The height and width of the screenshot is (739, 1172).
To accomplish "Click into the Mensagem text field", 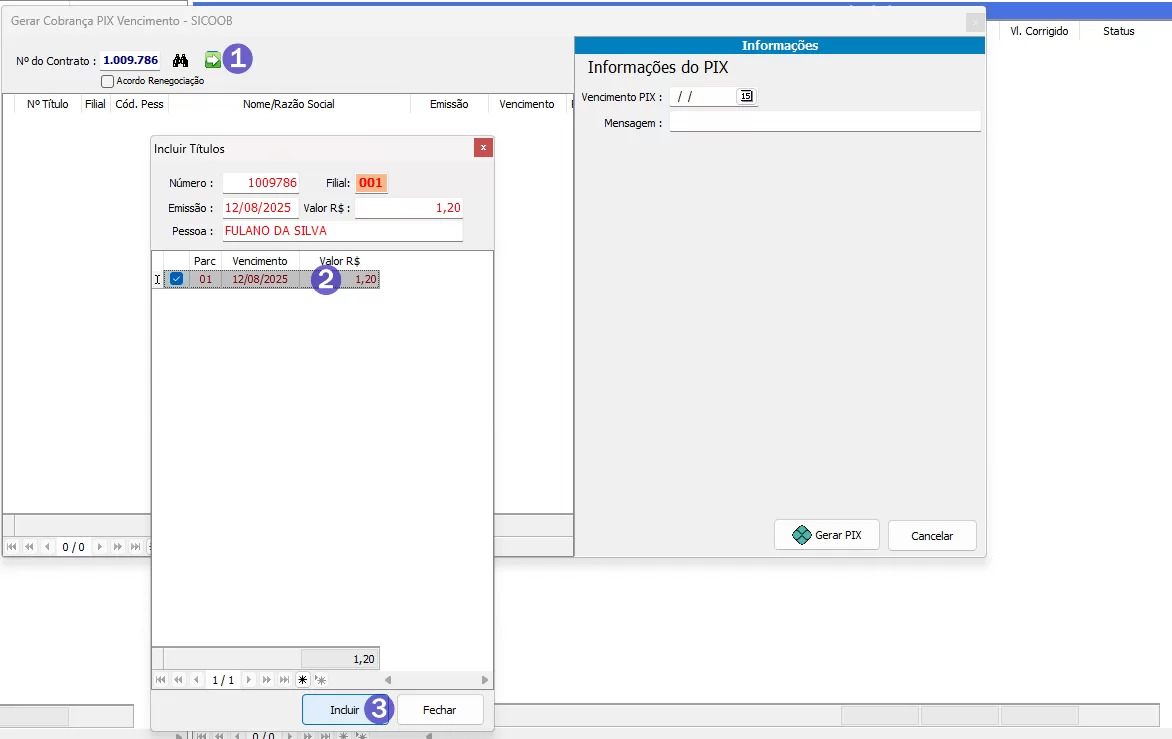I will (x=824, y=122).
